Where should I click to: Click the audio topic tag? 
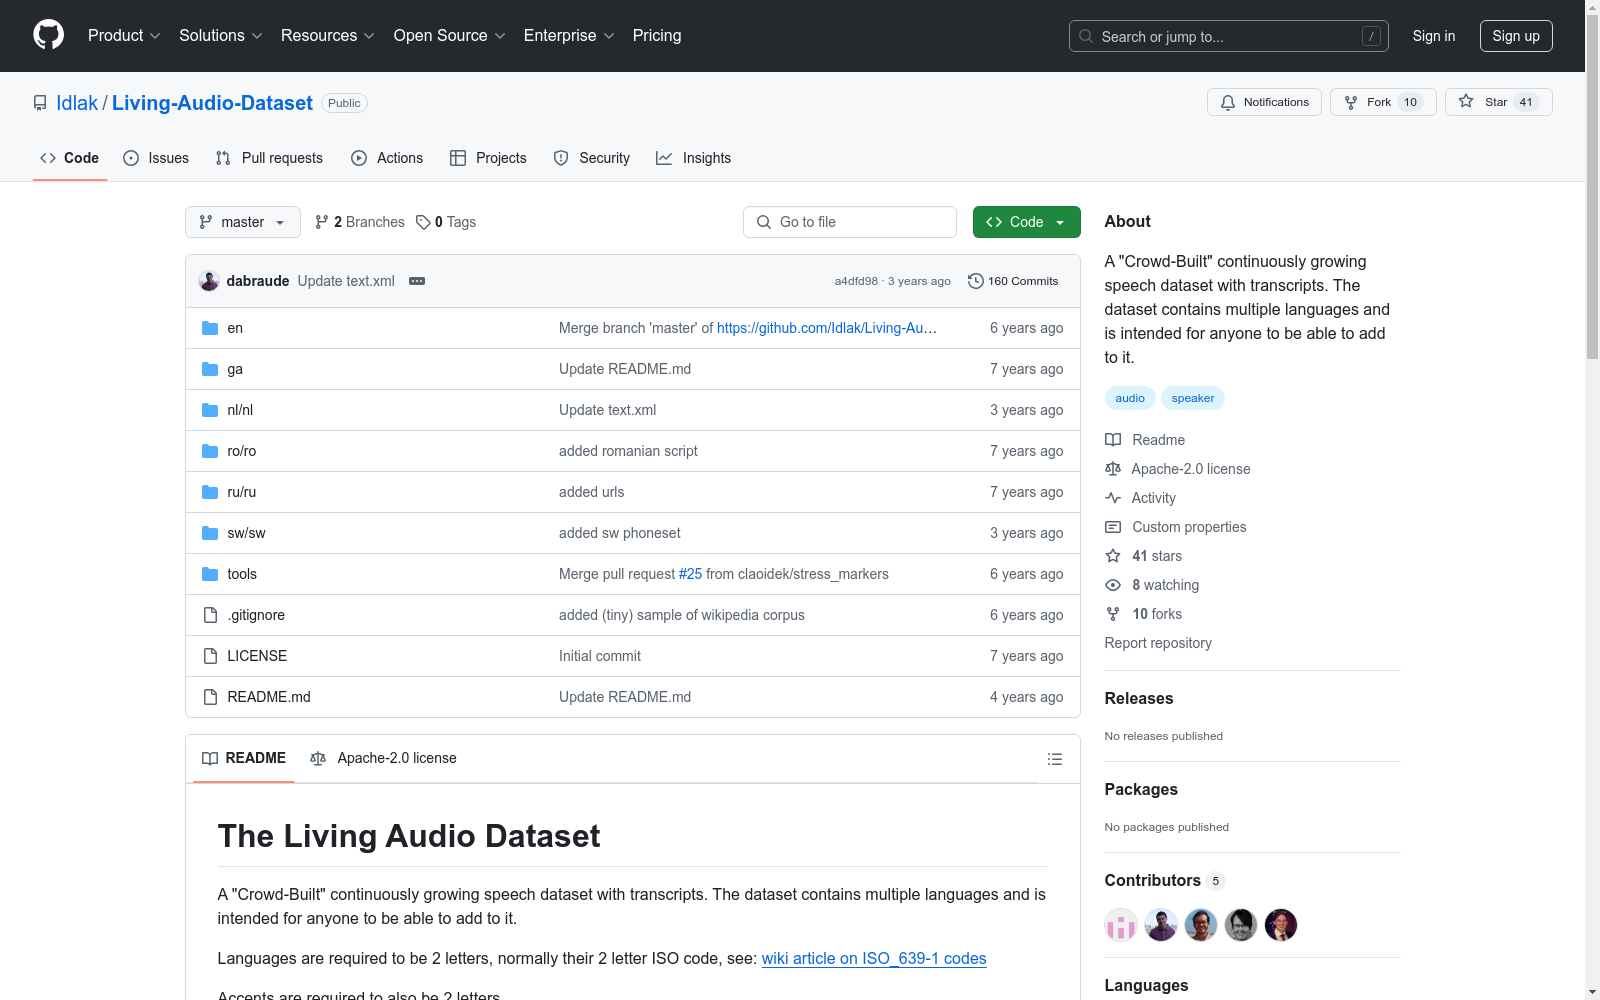tap(1130, 398)
